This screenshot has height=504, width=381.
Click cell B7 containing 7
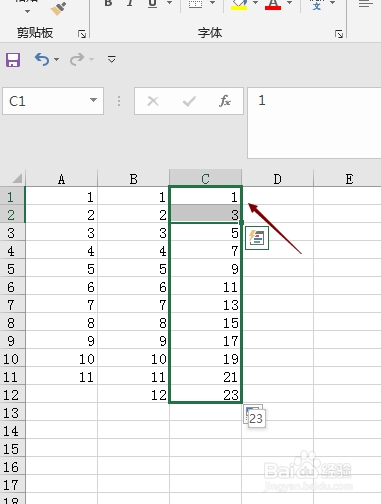click(133, 305)
